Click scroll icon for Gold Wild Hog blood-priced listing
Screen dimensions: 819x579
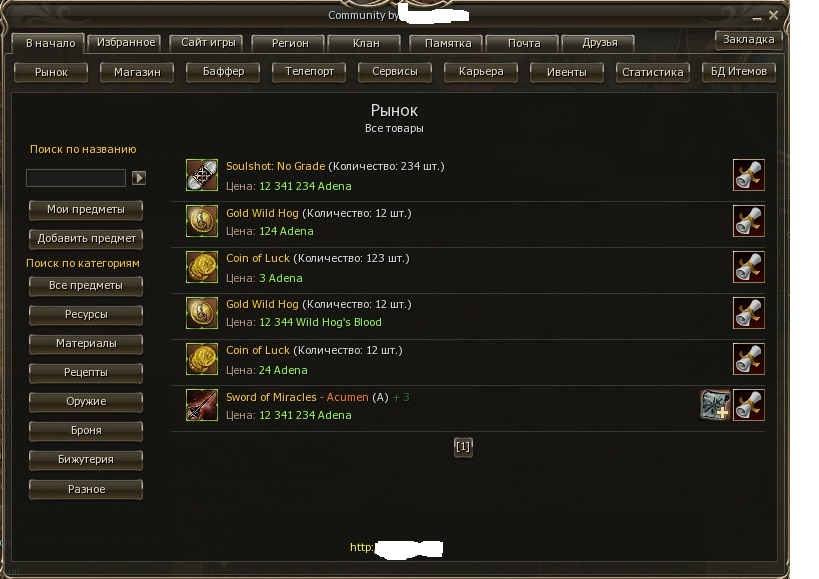(x=748, y=313)
